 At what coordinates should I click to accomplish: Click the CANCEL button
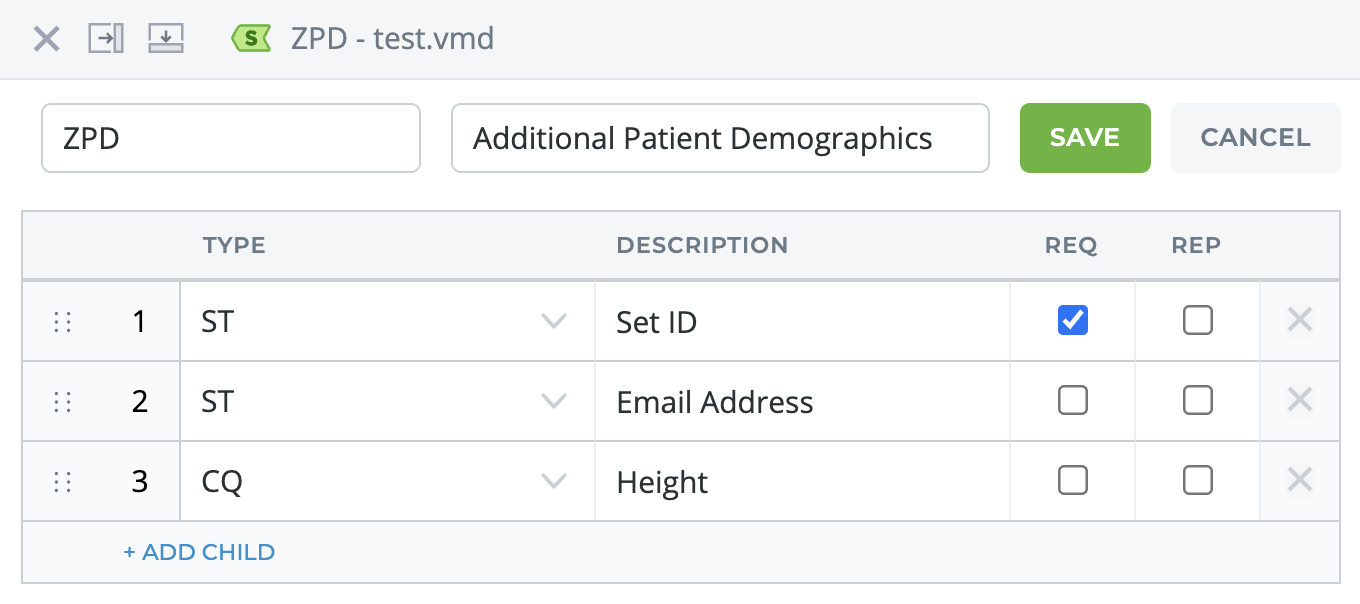pyautogui.click(x=1255, y=138)
